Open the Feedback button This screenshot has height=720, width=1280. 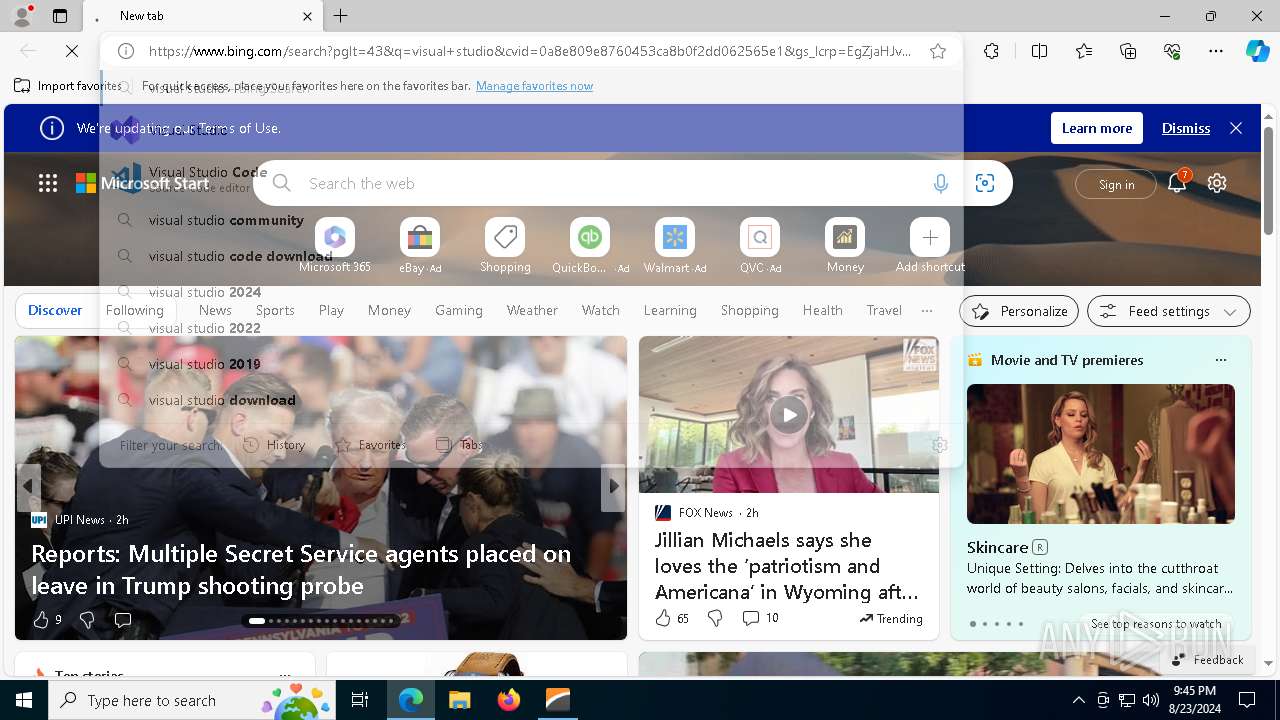(1207, 659)
